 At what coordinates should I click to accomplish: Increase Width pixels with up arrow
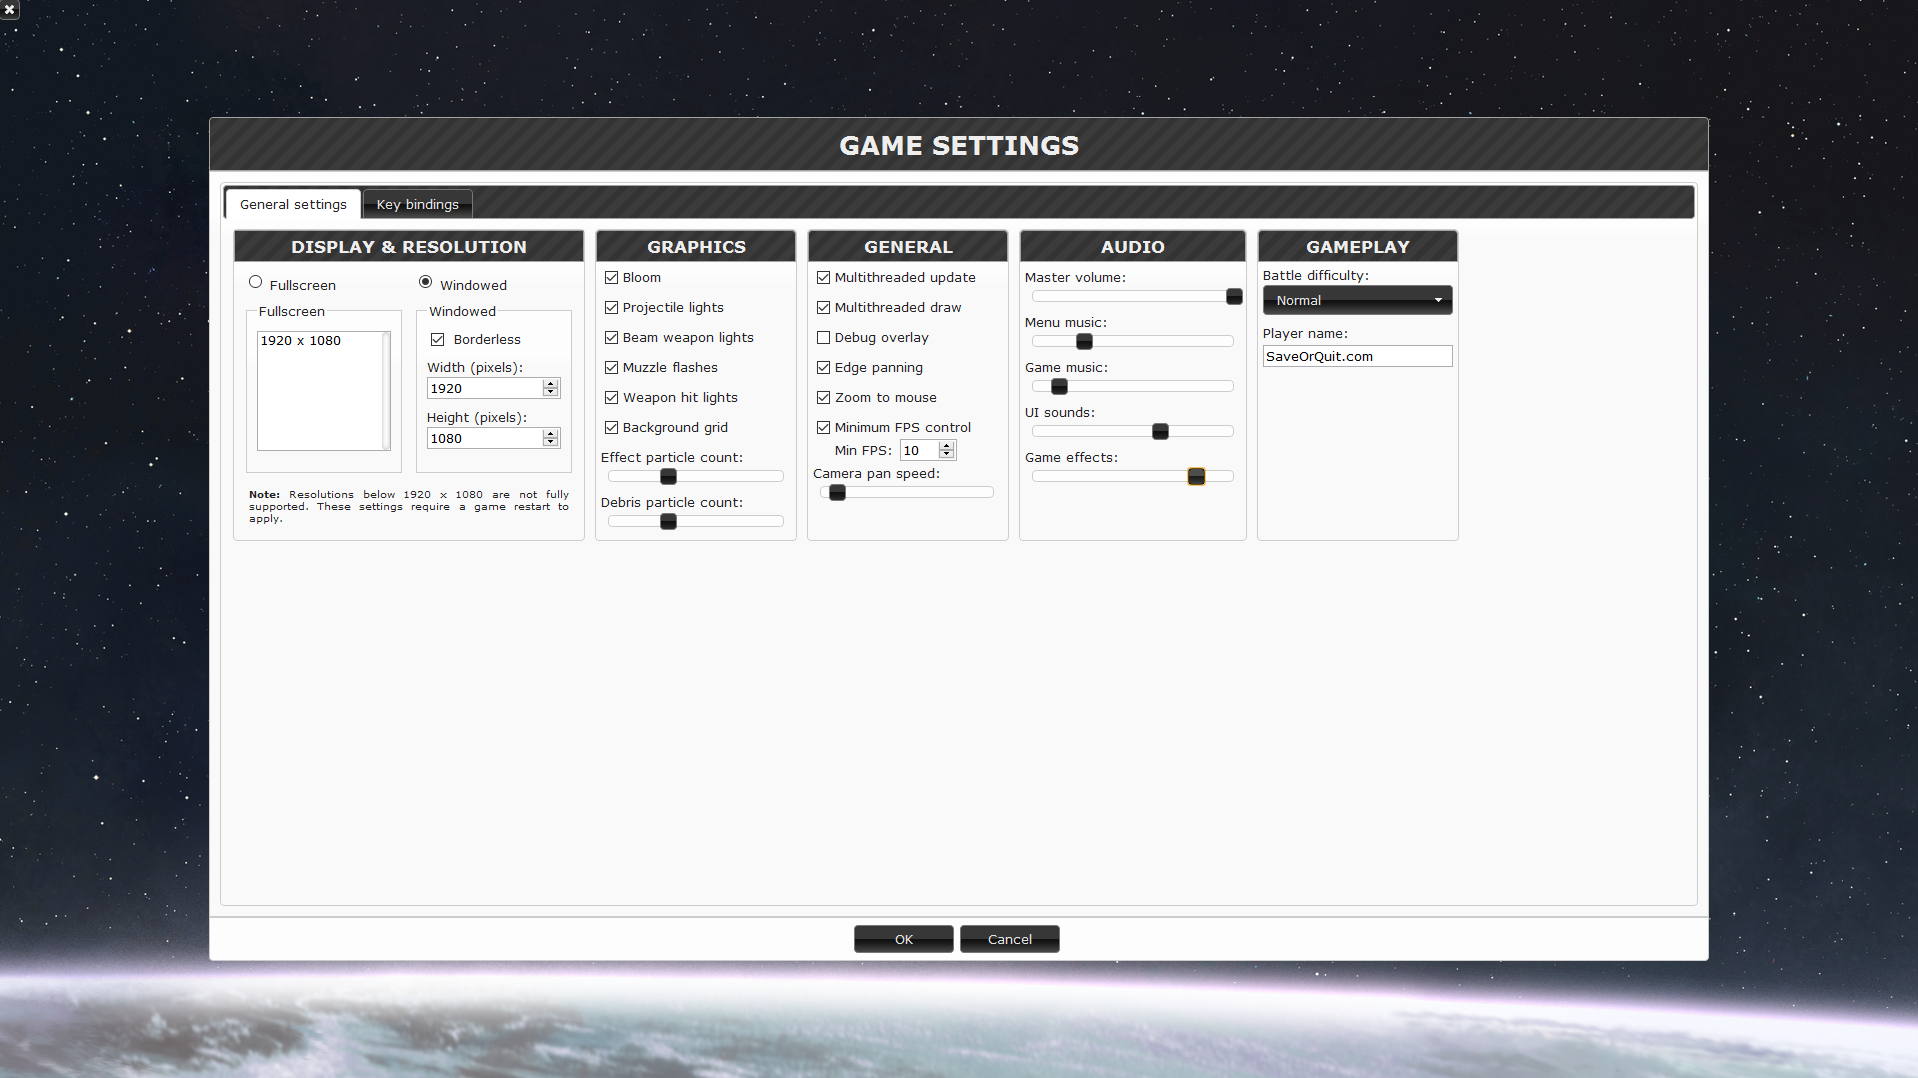point(550,384)
